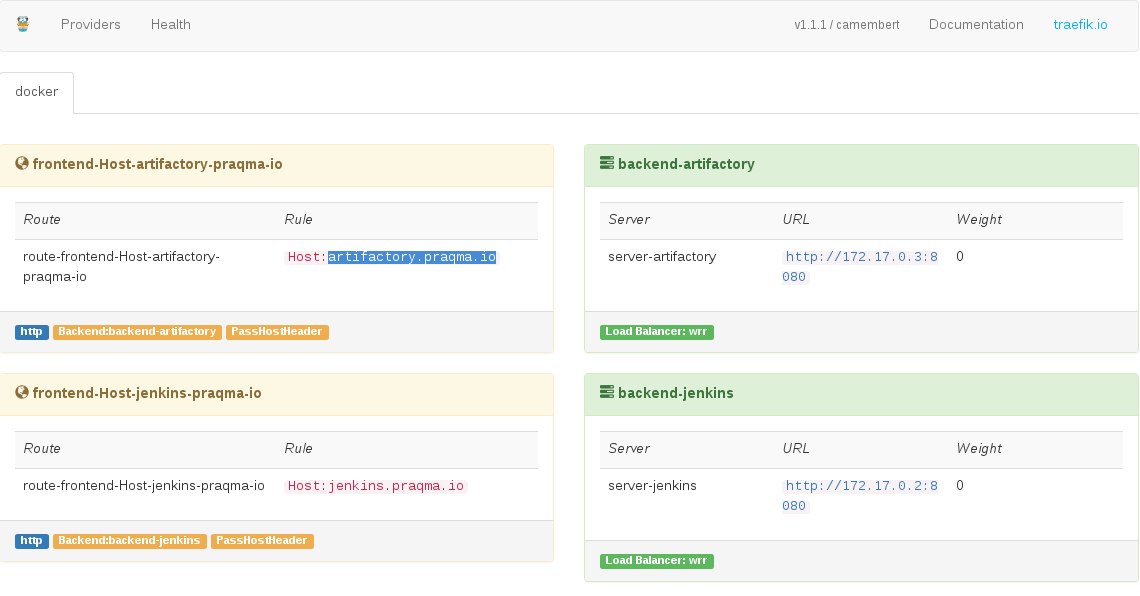Open the Providers menu item
The image size is (1140, 596).
[91, 24]
